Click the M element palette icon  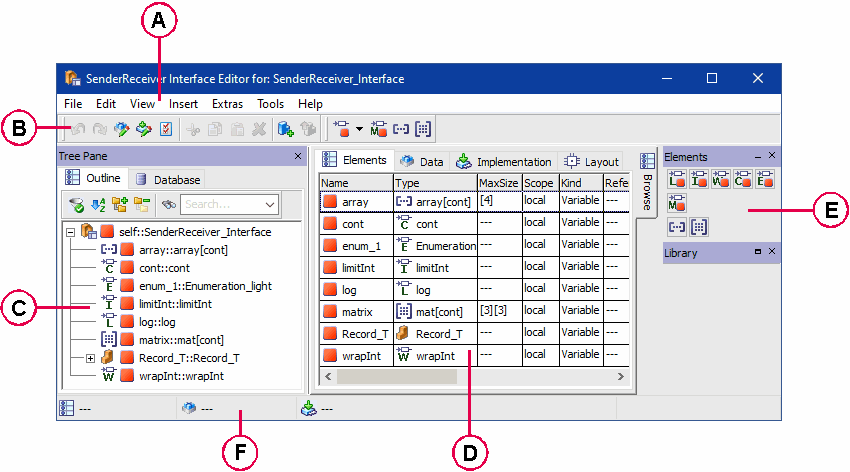click(677, 203)
